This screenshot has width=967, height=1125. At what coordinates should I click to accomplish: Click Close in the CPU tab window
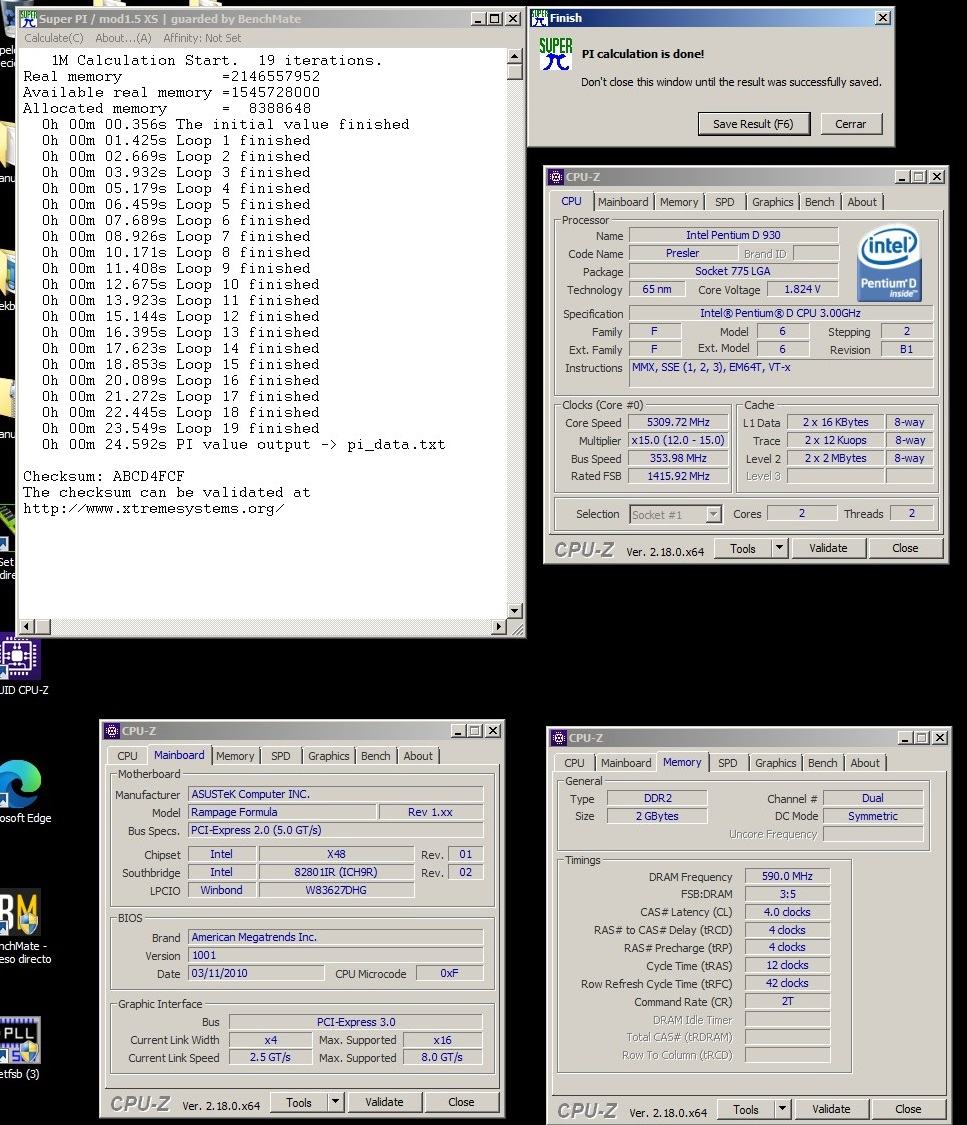905,548
